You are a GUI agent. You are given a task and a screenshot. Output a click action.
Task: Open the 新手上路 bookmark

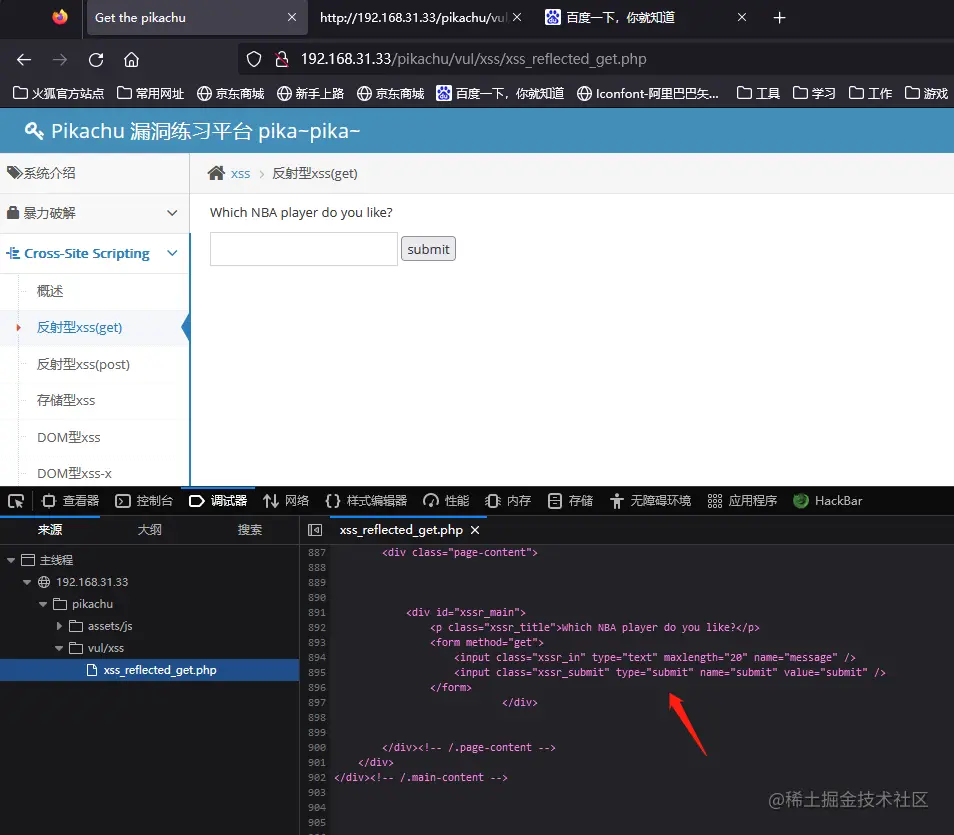pos(310,93)
